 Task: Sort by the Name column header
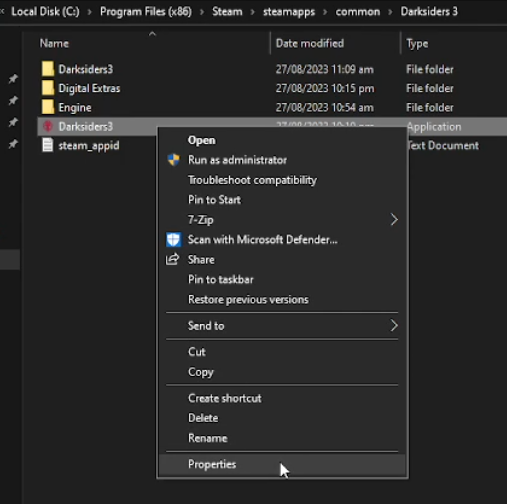click(54, 43)
